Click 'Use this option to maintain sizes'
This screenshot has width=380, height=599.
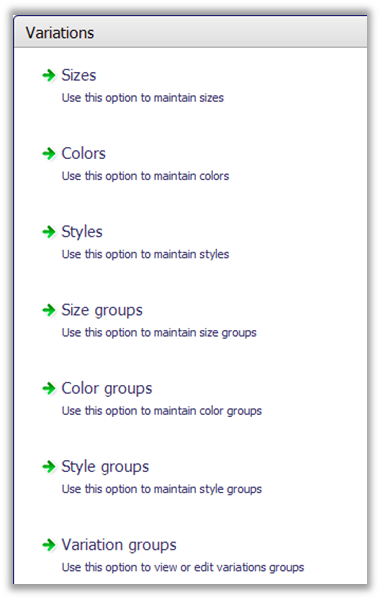pos(143,98)
